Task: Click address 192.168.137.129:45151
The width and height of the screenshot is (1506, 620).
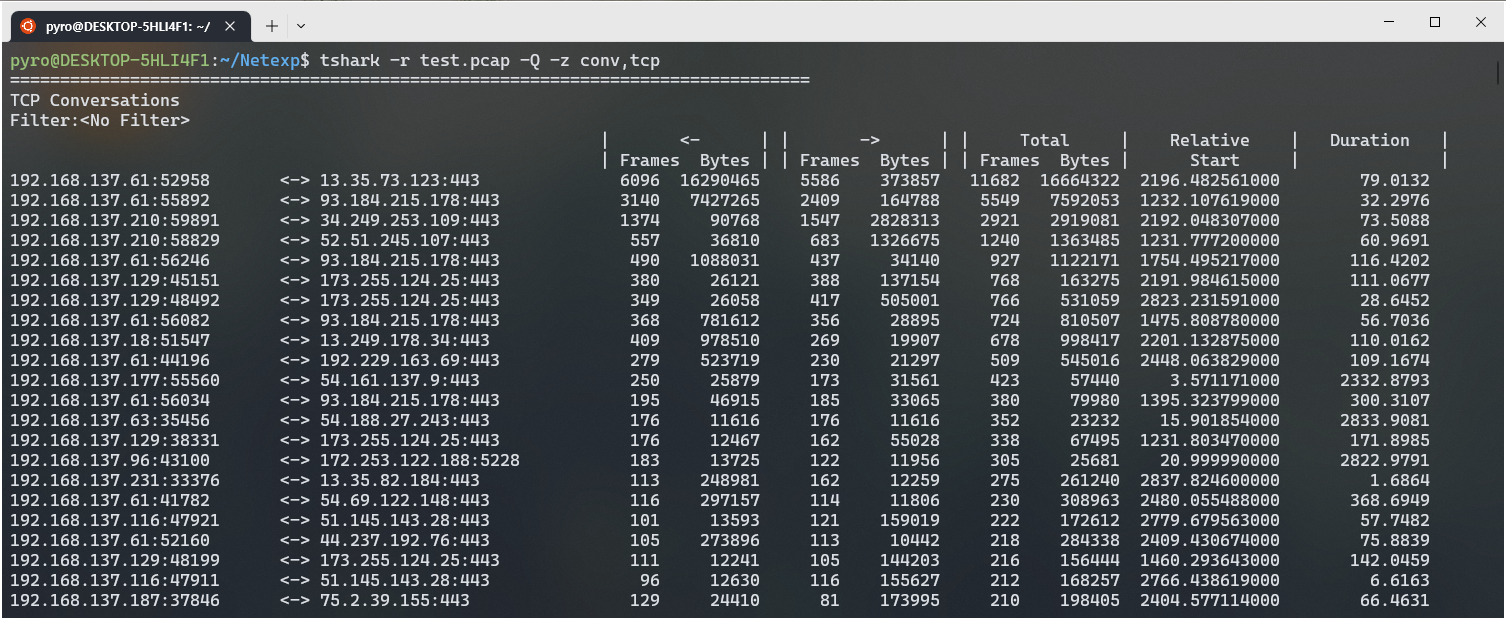Action: tap(115, 280)
